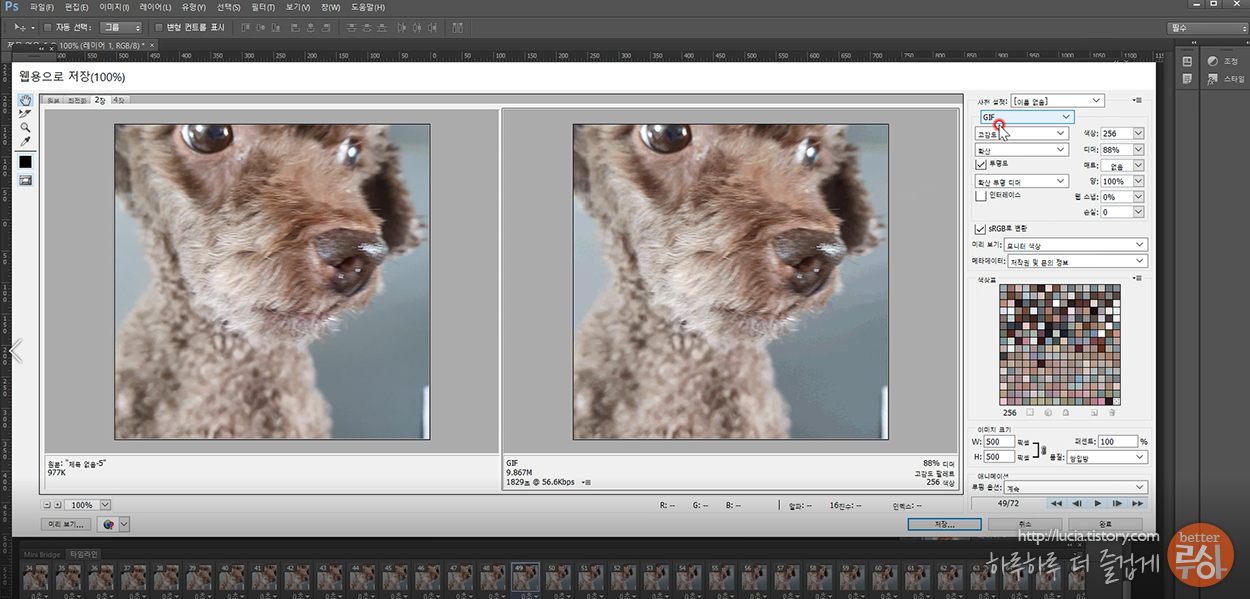Toggle slices visibility icon
The image size is (1250, 599).
26,180
